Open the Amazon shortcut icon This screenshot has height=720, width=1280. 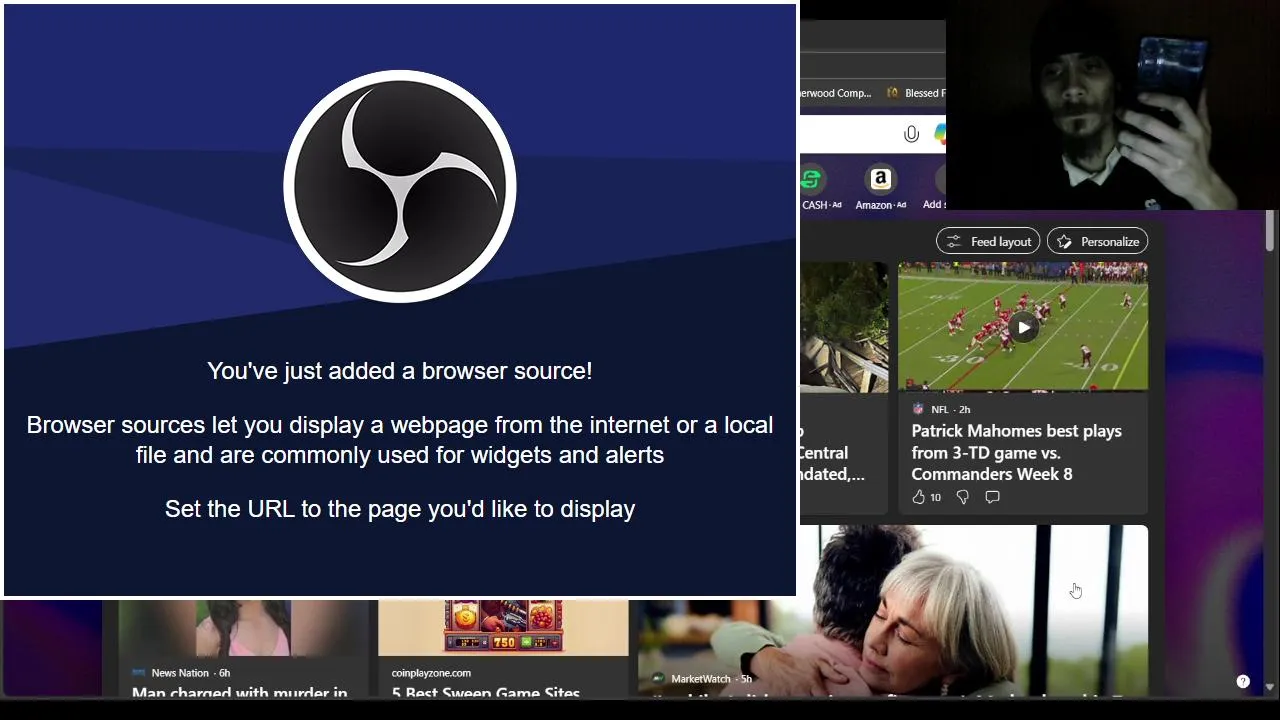(880, 179)
